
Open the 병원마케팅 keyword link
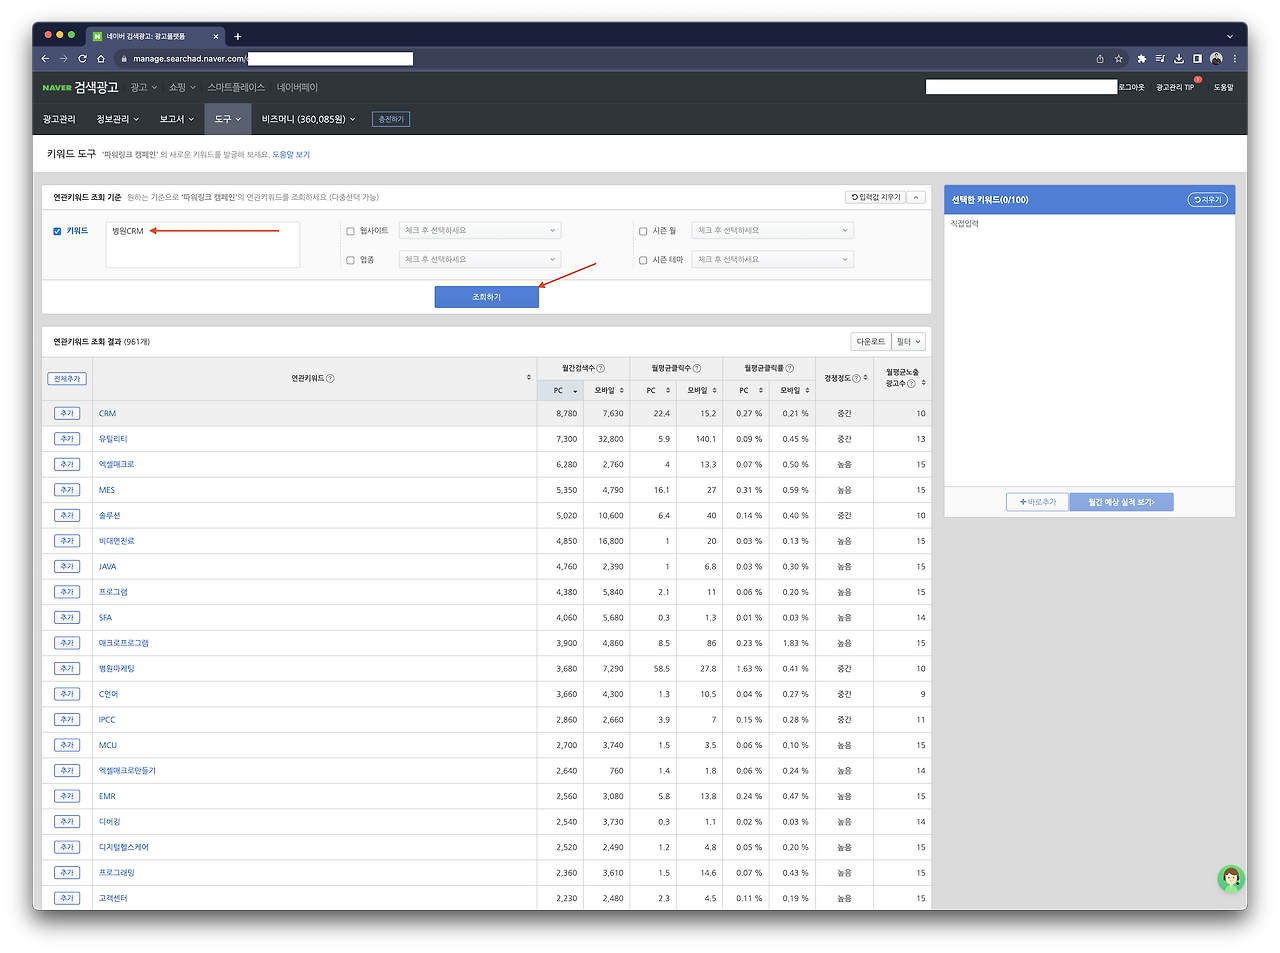[116, 668]
